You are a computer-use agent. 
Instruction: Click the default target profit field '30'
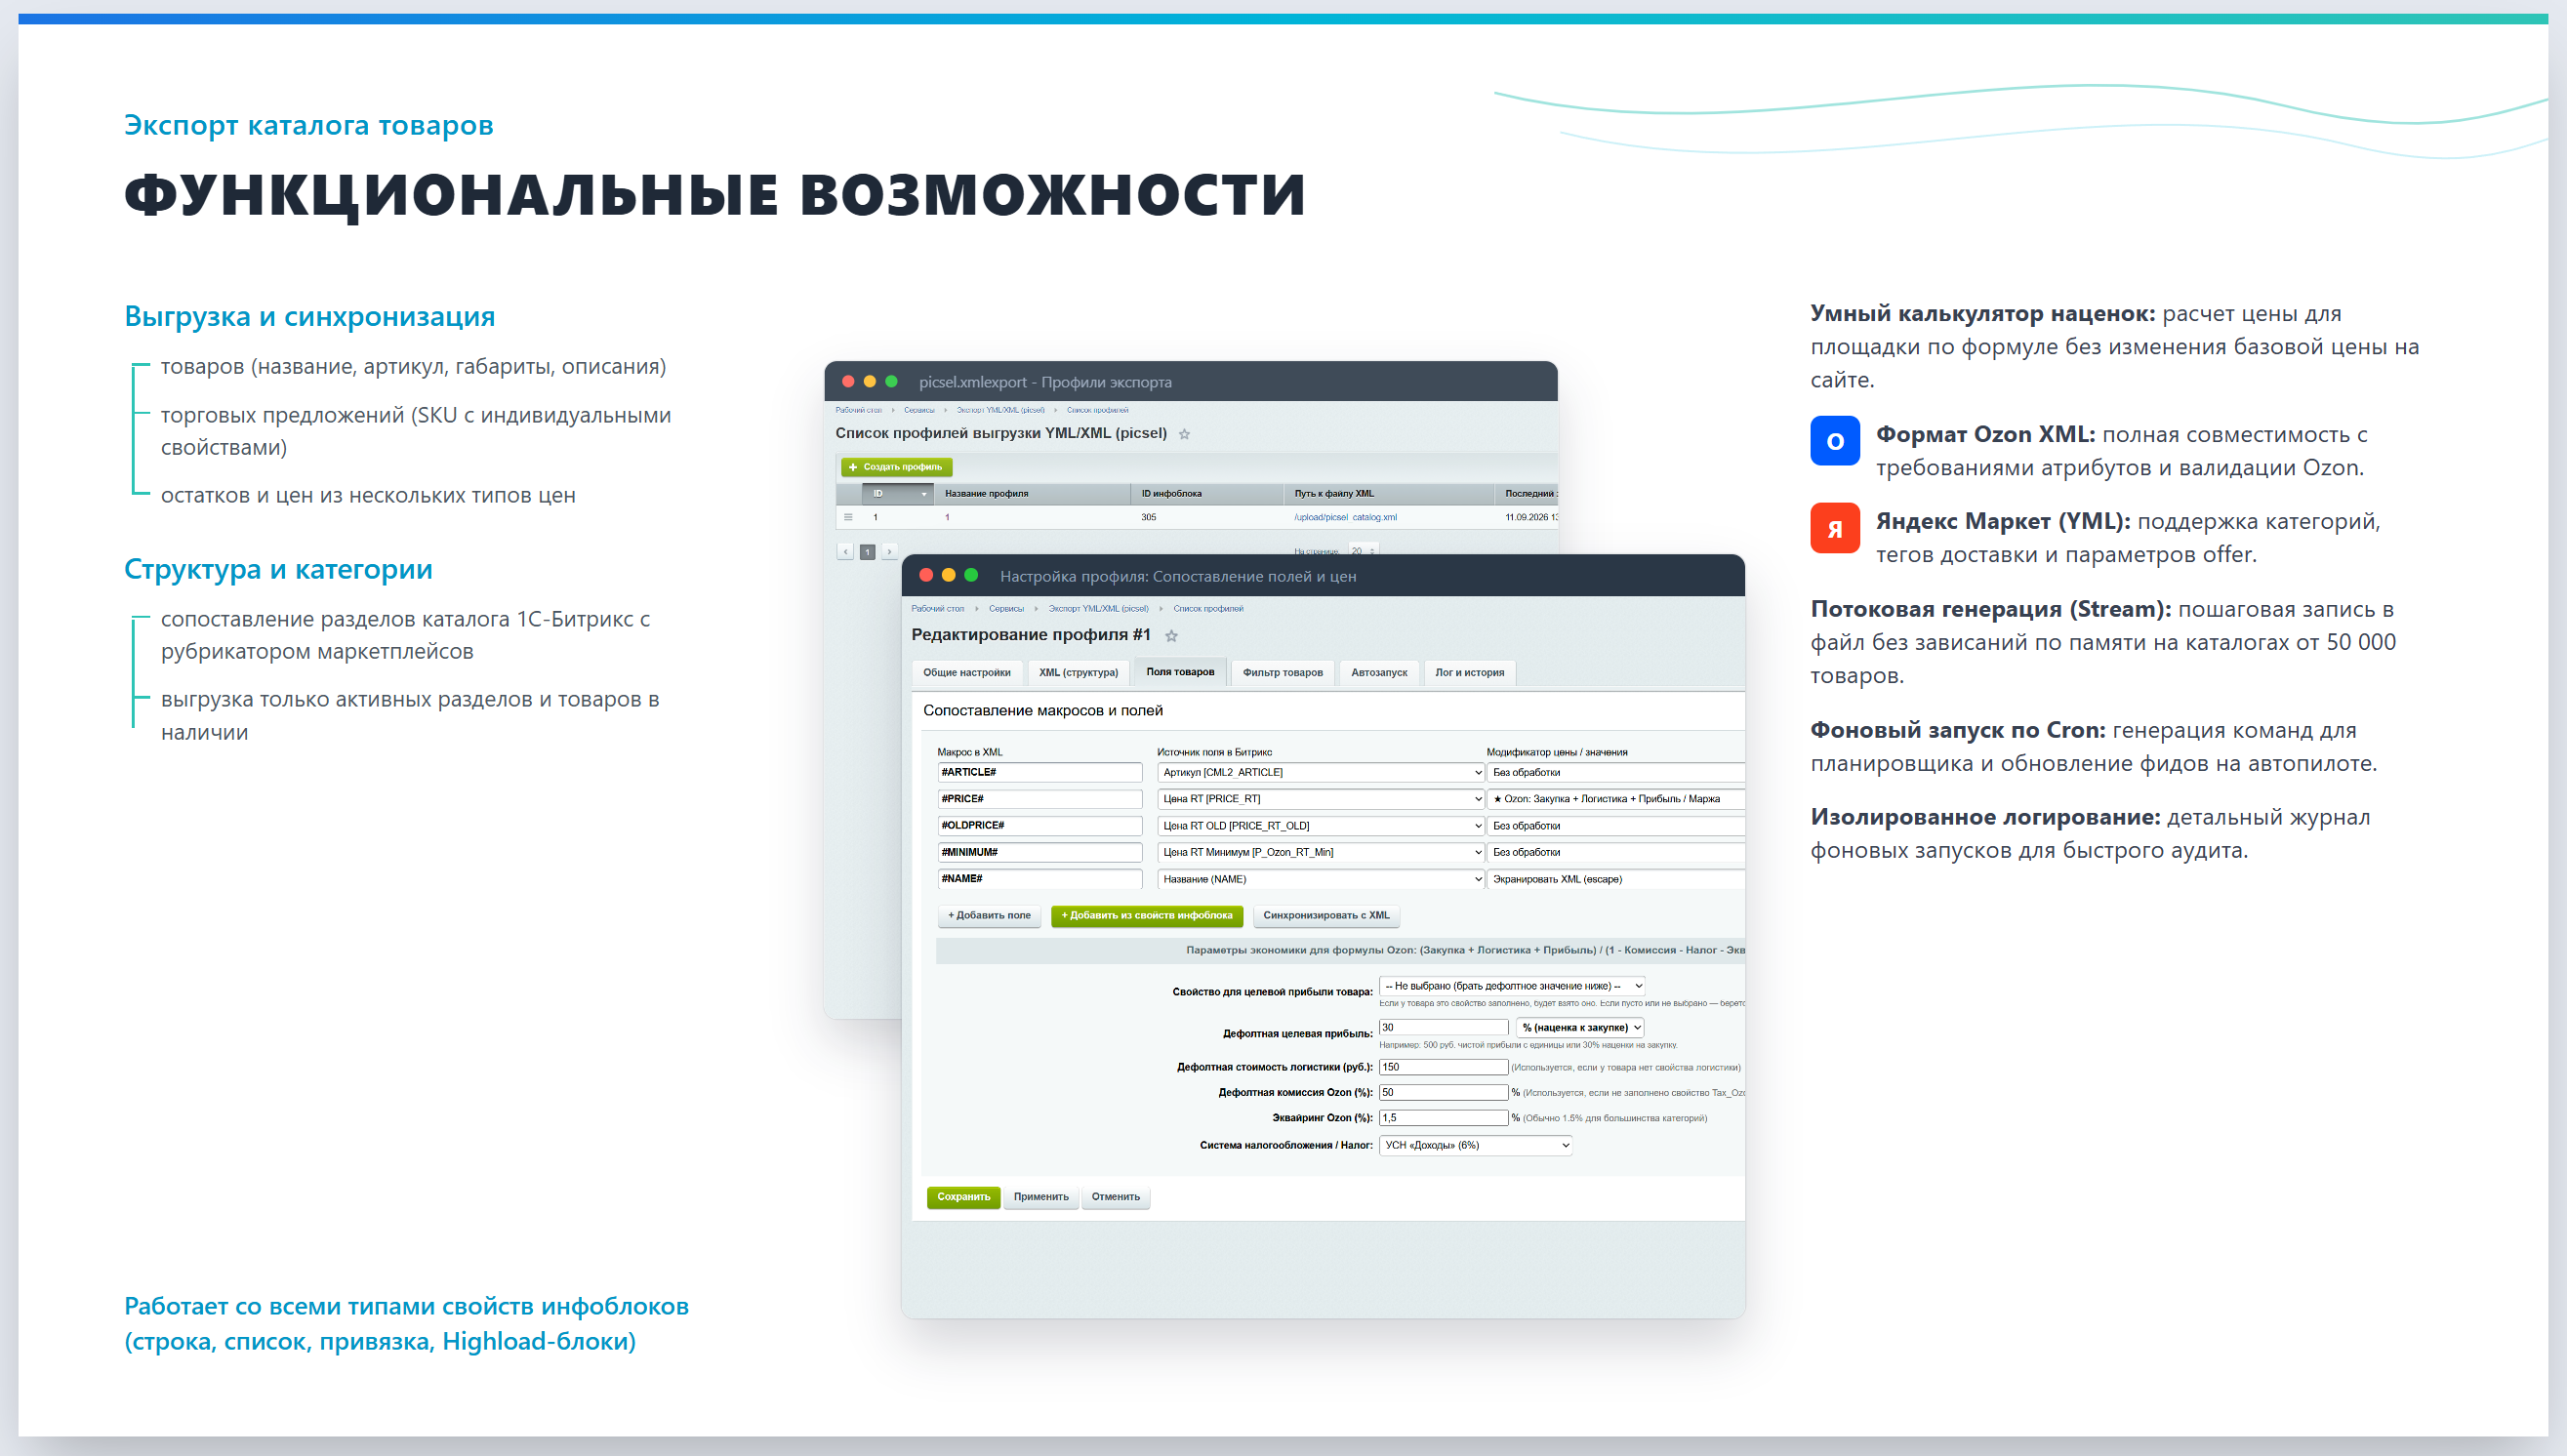click(1443, 1027)
